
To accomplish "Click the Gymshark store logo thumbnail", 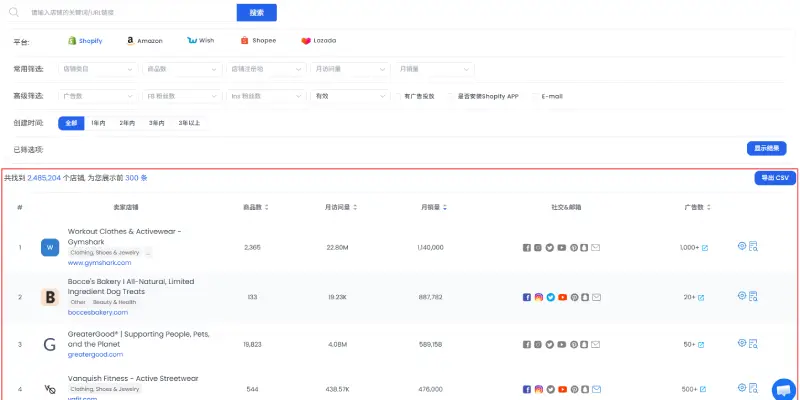I will [50, 247].
